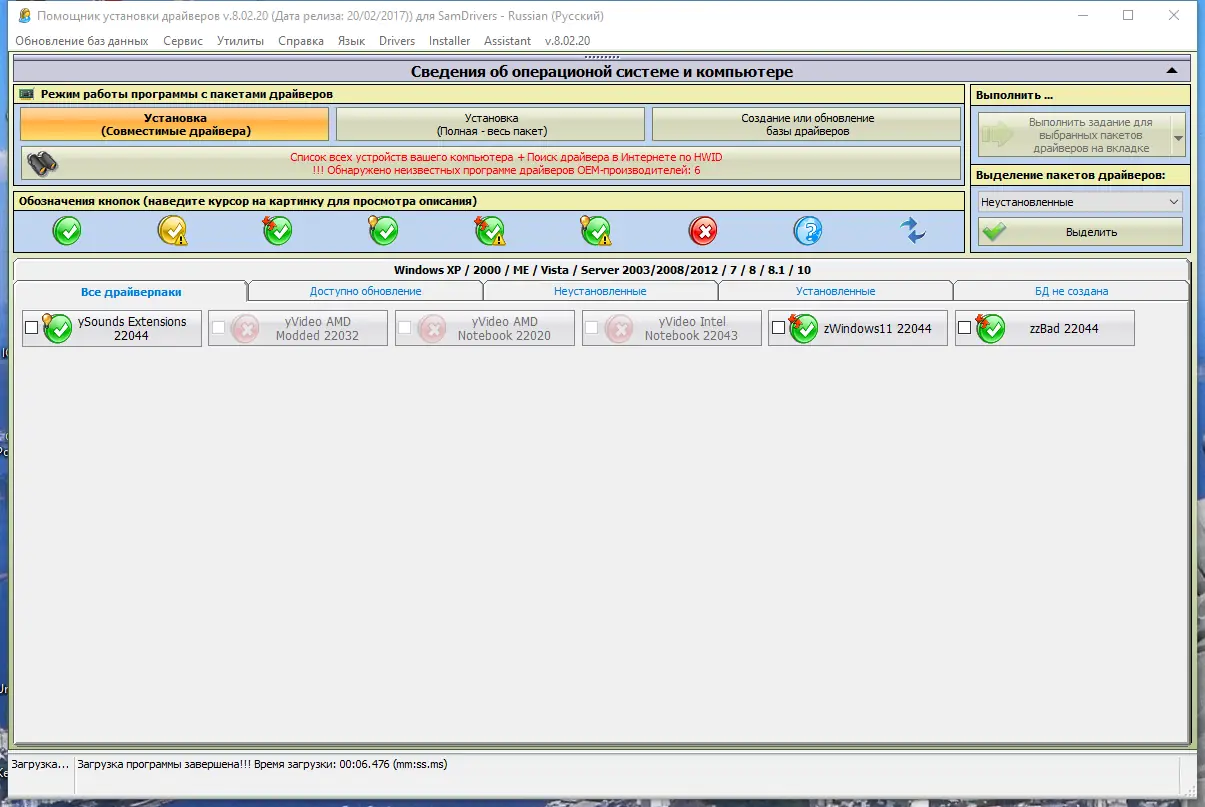This screenshot has width=1205, height=807.
Task: Click the green arrow execute task icon
Action: (997, 135)
